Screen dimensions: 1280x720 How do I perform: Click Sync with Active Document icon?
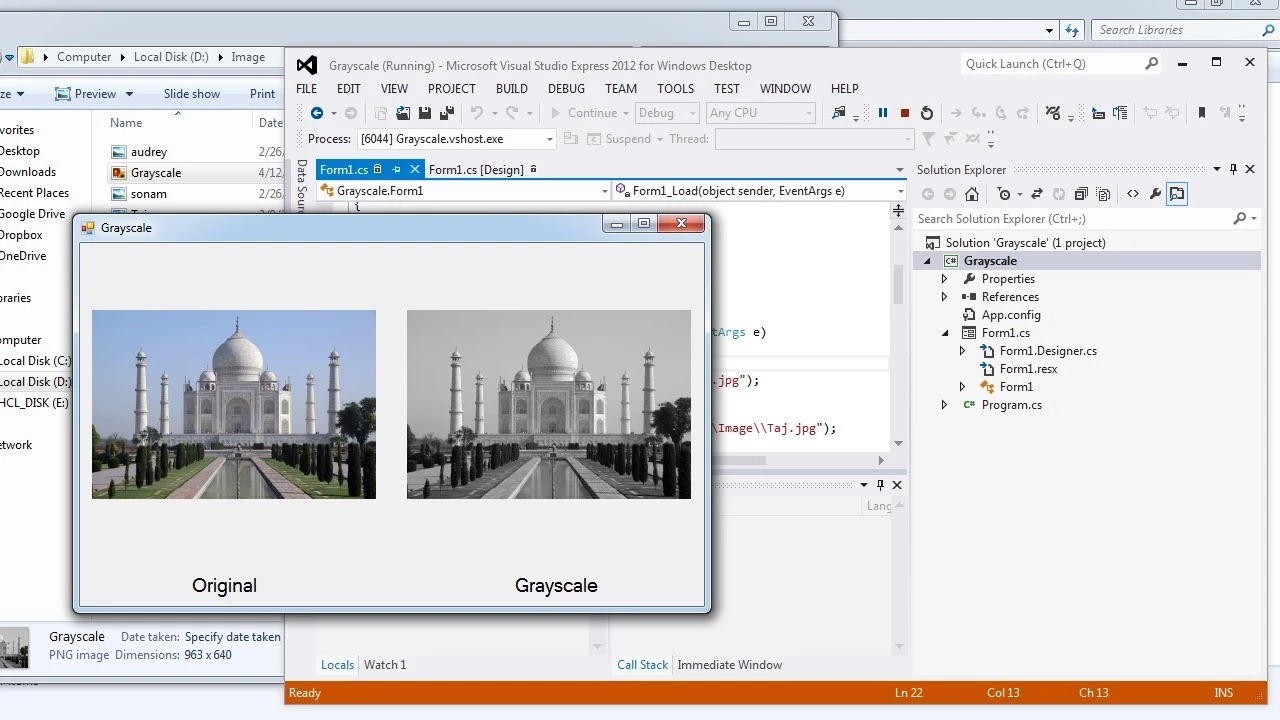pyautogui.click(x=1037, y=194)
